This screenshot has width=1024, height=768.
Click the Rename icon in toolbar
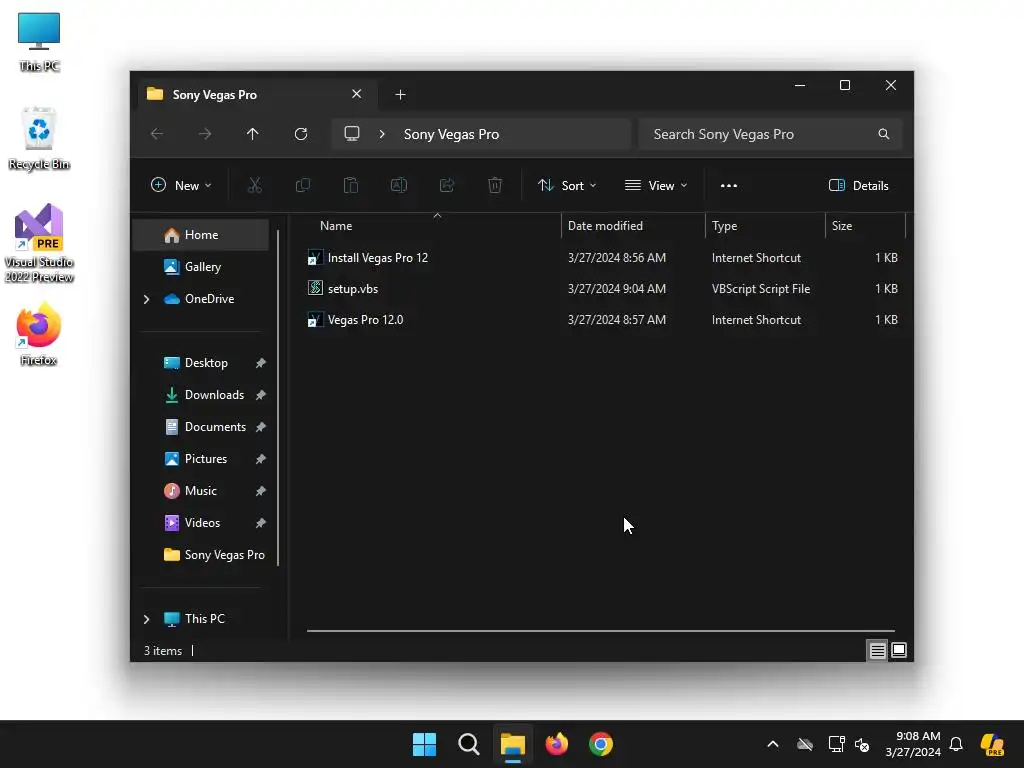pyautogui.click(x=398, y=185)
